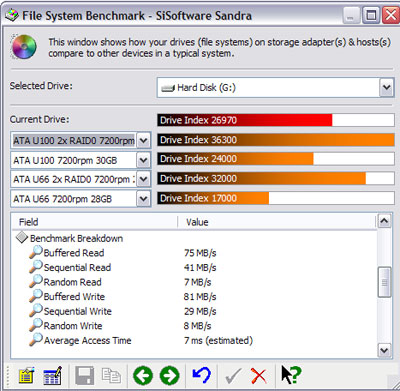Select the Buffered Write row label
The height and width of the screenshot is (391, 400).
(x=74, y=297)
